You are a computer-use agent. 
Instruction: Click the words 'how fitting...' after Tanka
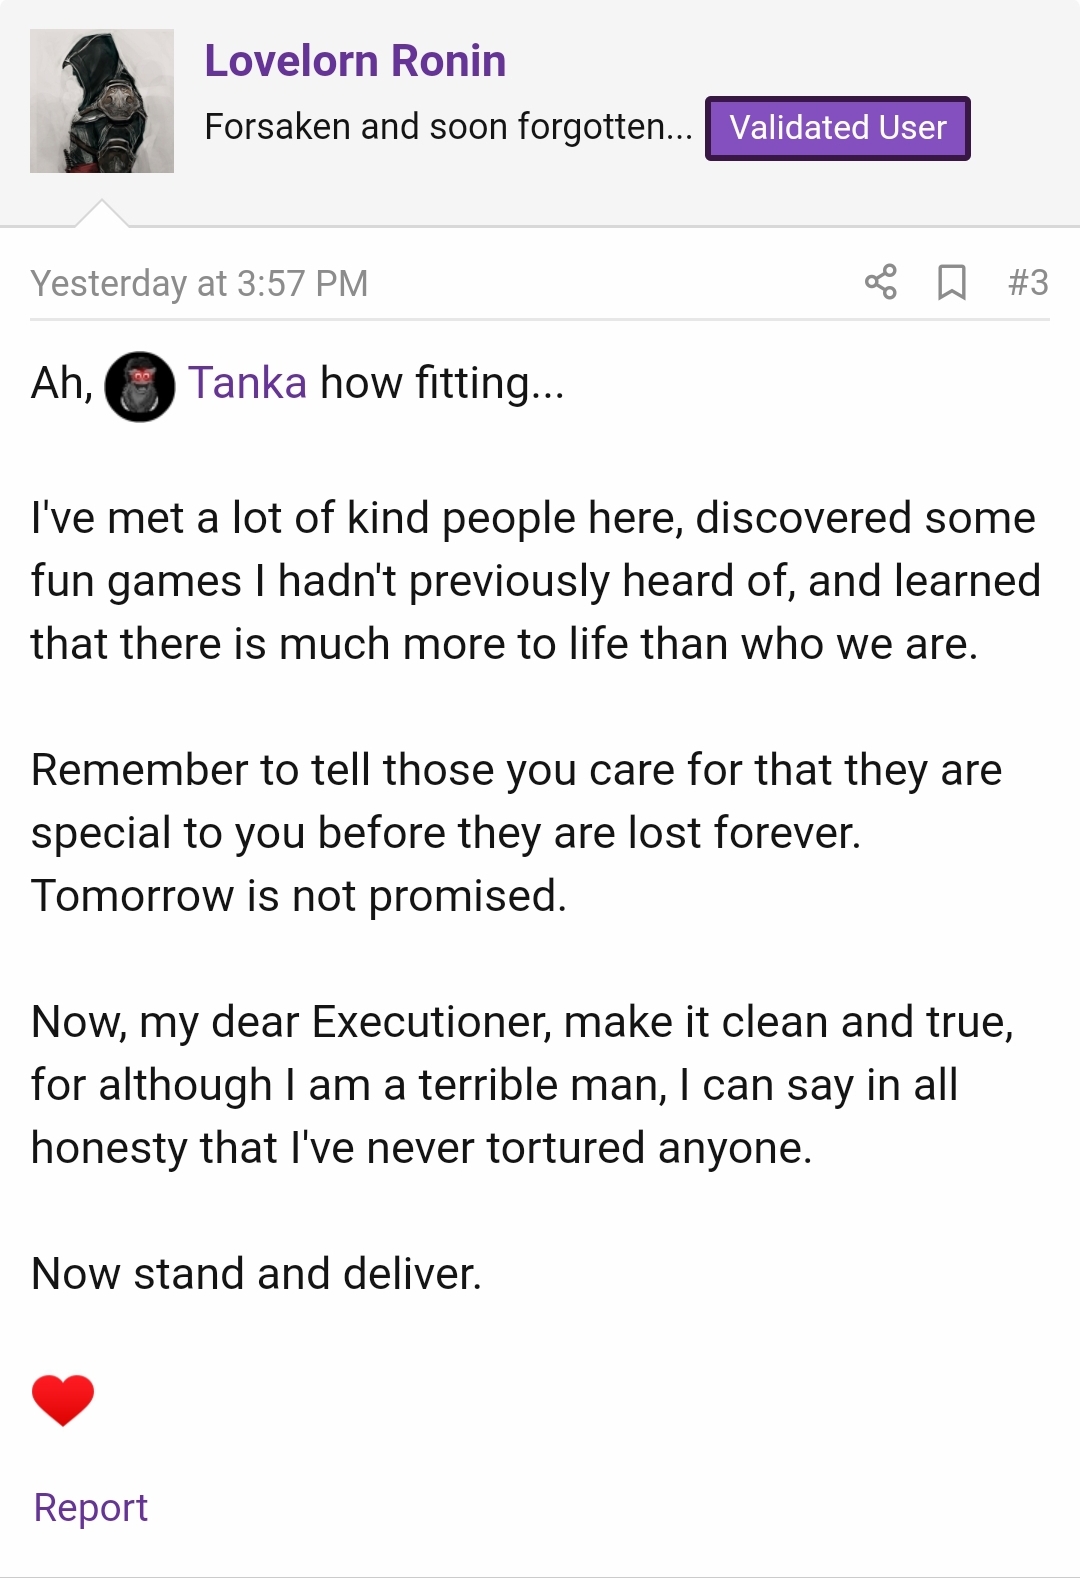[442, 383]
